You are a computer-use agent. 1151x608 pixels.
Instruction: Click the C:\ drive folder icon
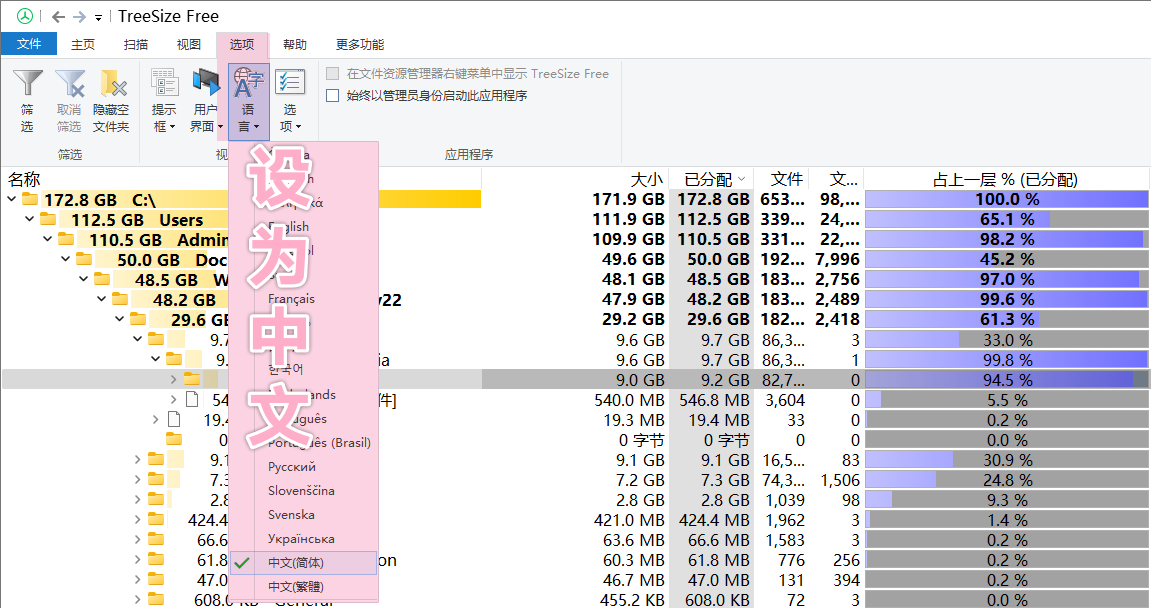(x=30, y=198)
